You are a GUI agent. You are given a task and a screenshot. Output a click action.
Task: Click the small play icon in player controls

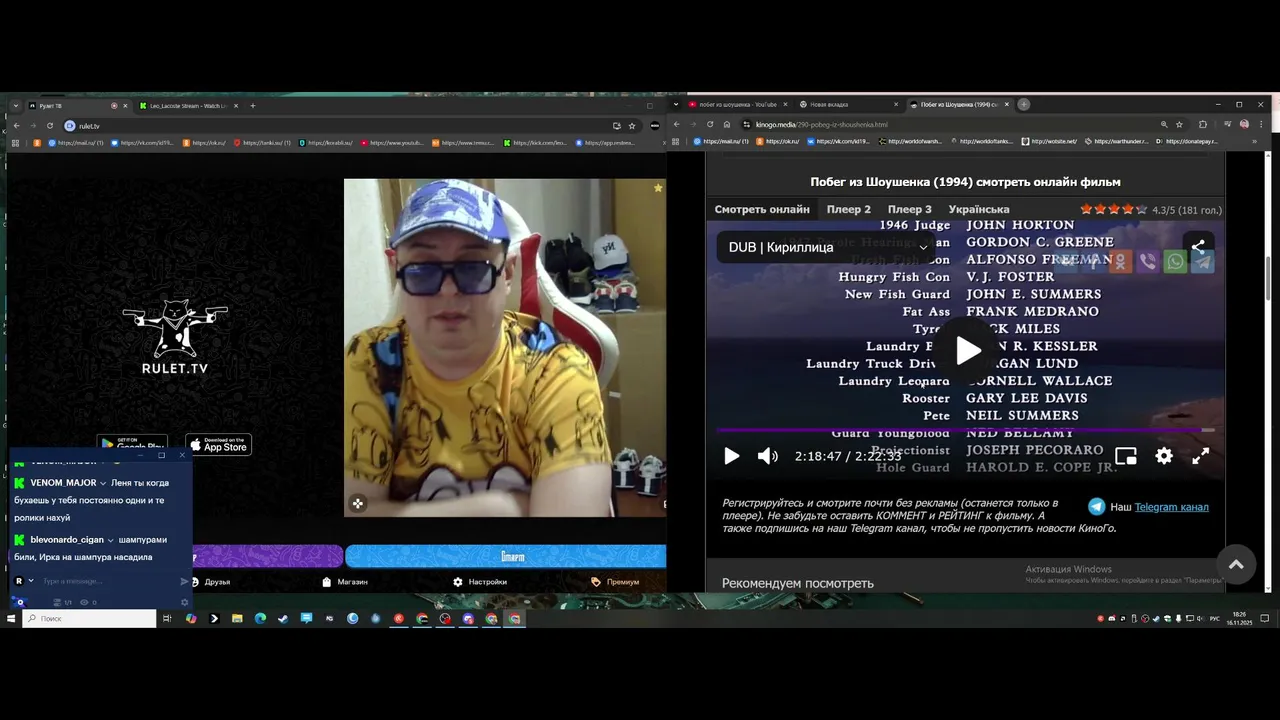click(731, 456)
